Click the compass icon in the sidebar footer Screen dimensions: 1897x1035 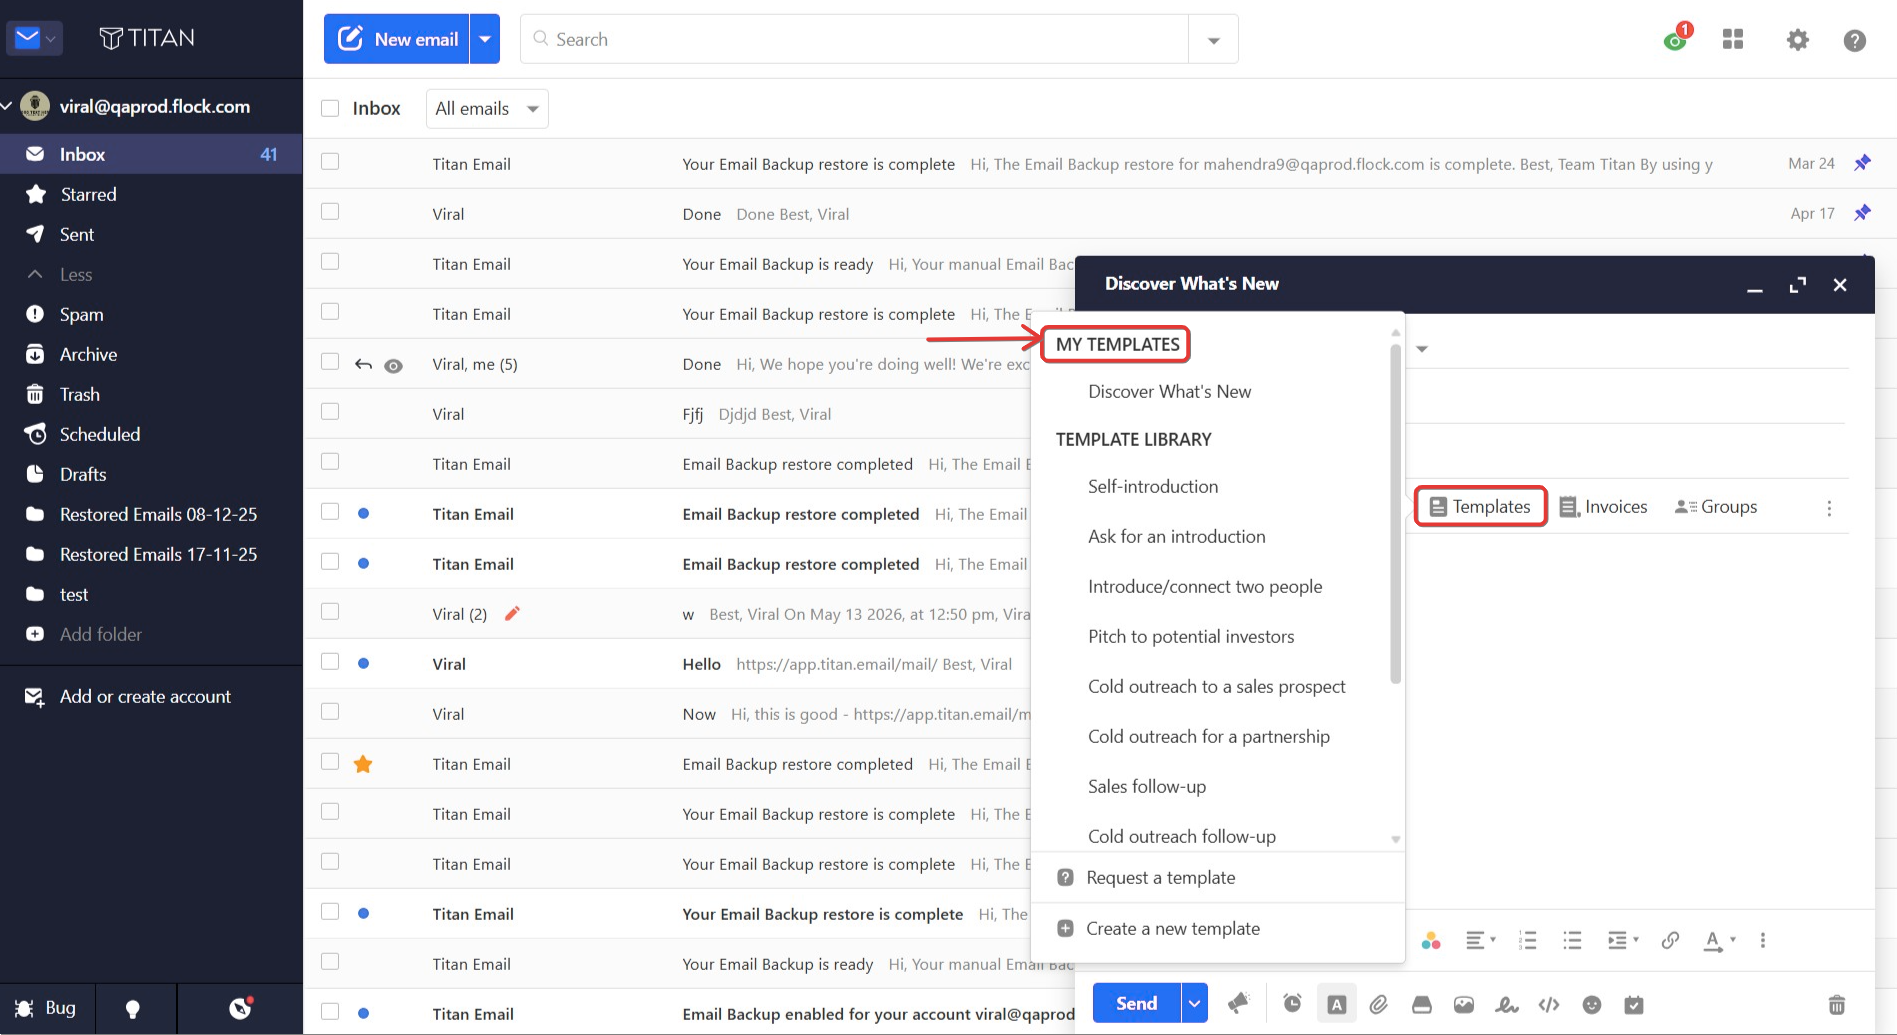coord(240,1008)
